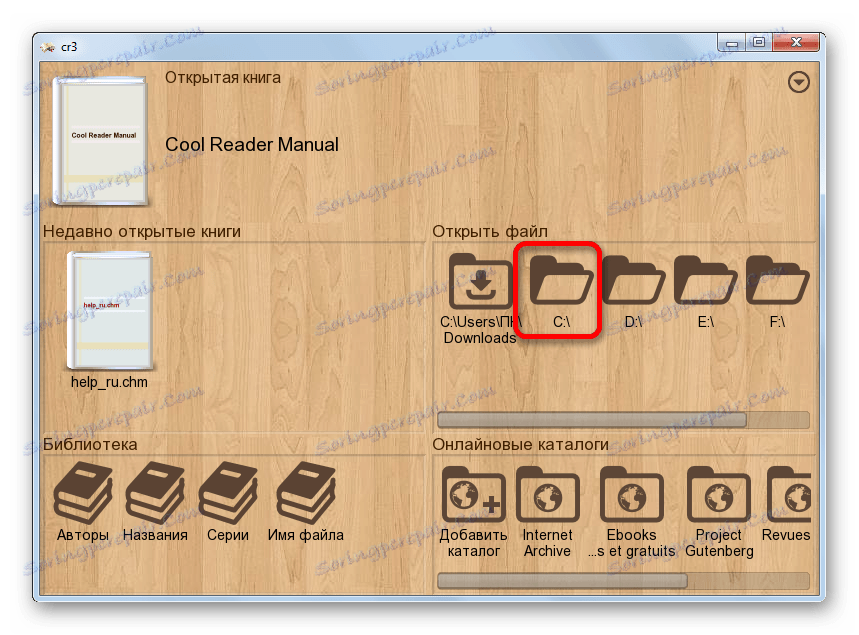Minimize the cr3 window
The height and width of the screenshot is (635, 859).
click(731, 43)
